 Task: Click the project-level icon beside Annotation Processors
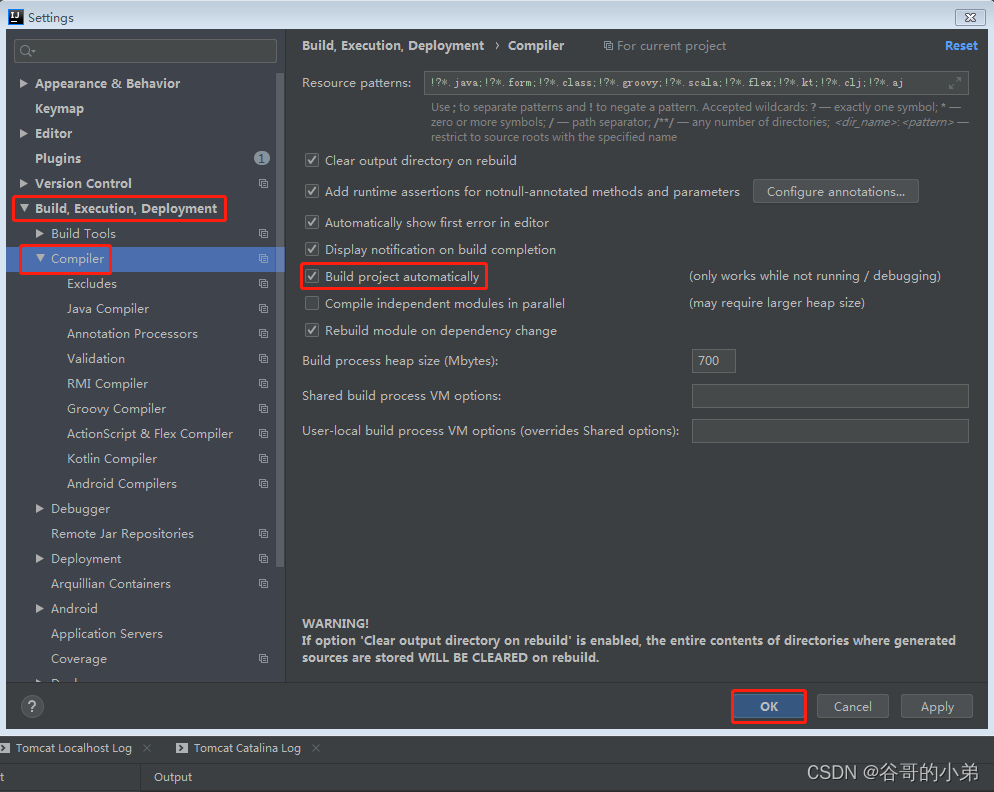264,334
